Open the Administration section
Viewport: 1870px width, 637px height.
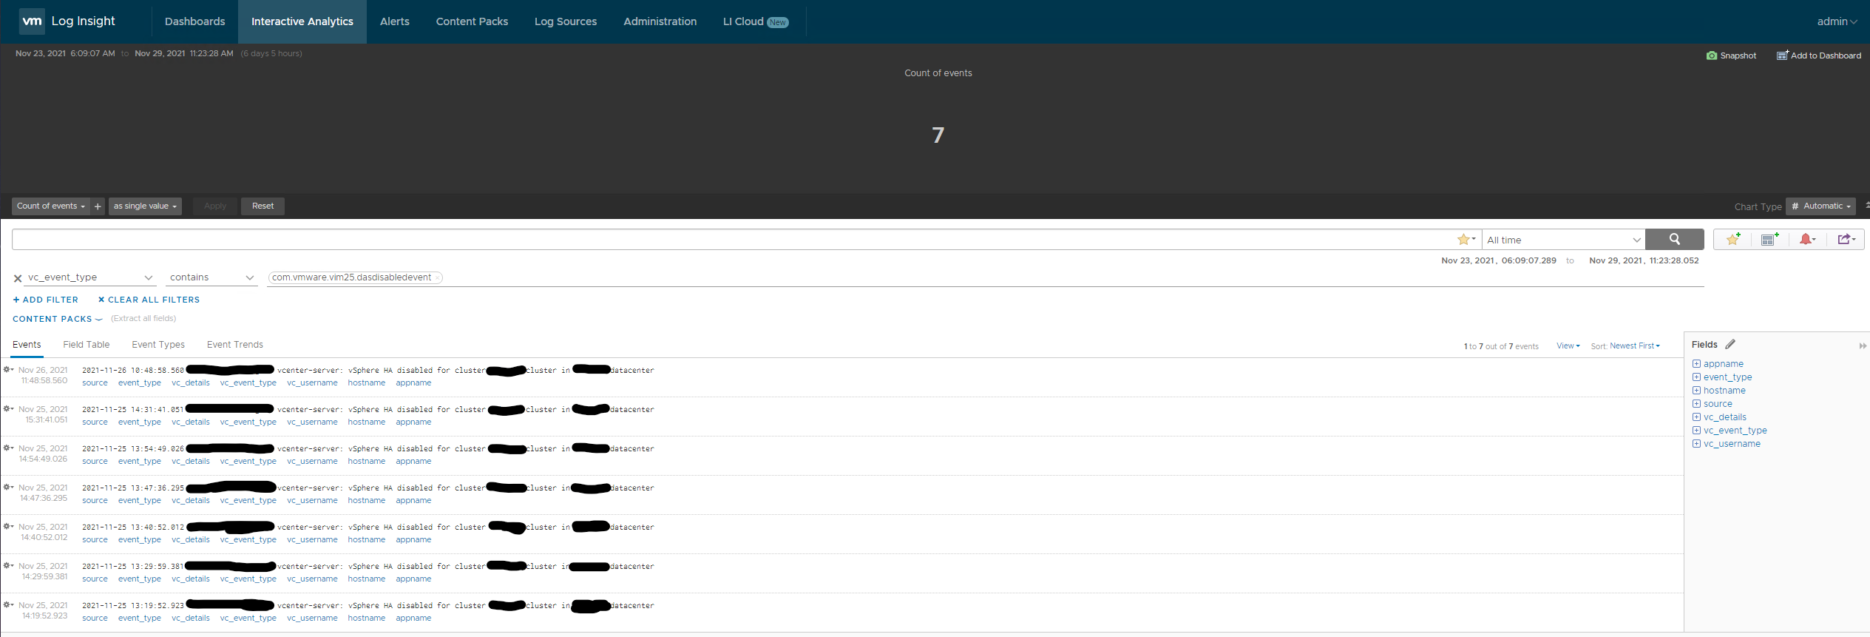tap(660, 21)
